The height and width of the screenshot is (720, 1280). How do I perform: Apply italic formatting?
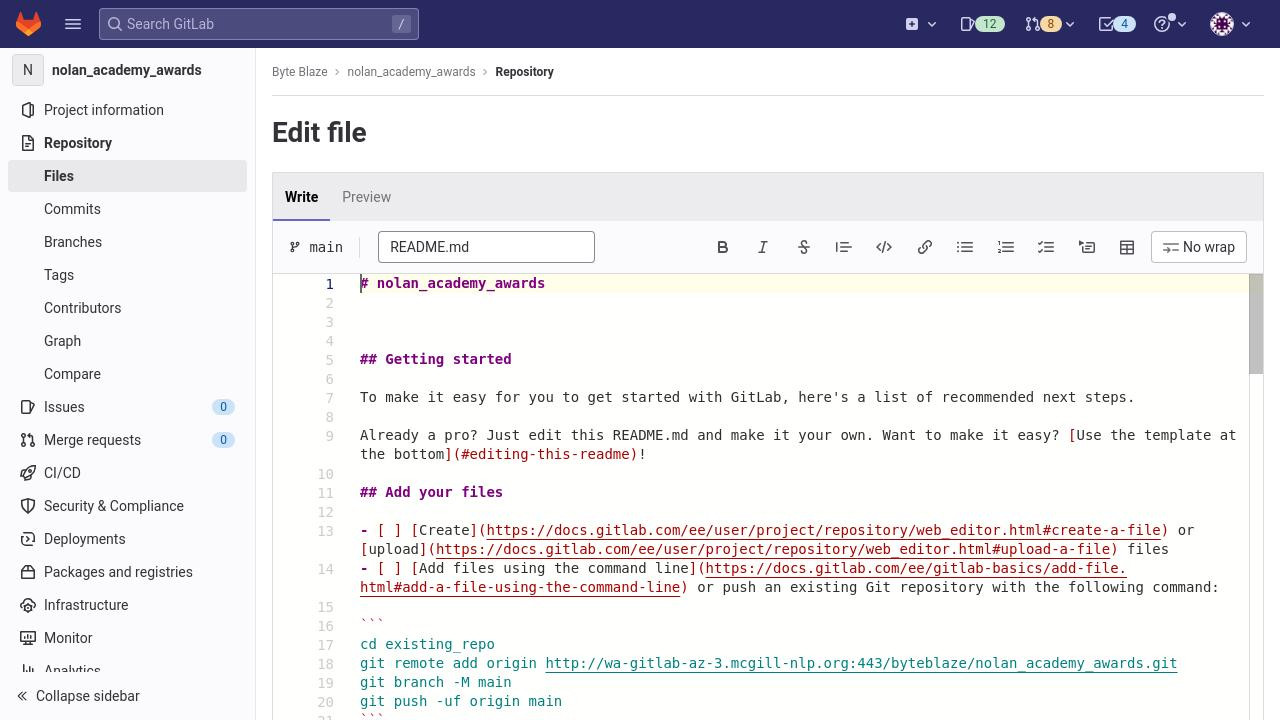(763, 247)
